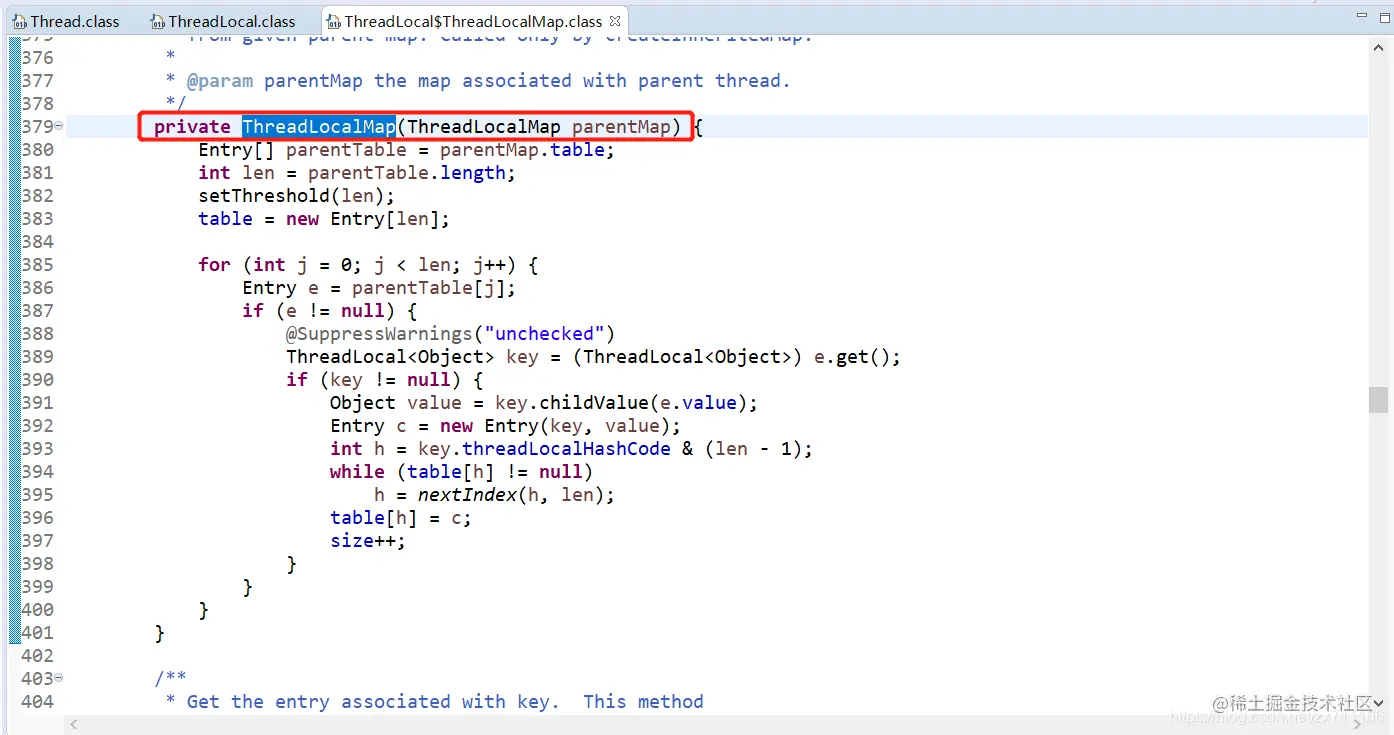Click line number 401 in the gutter
1394x735 pixels.
click(38, 633)
